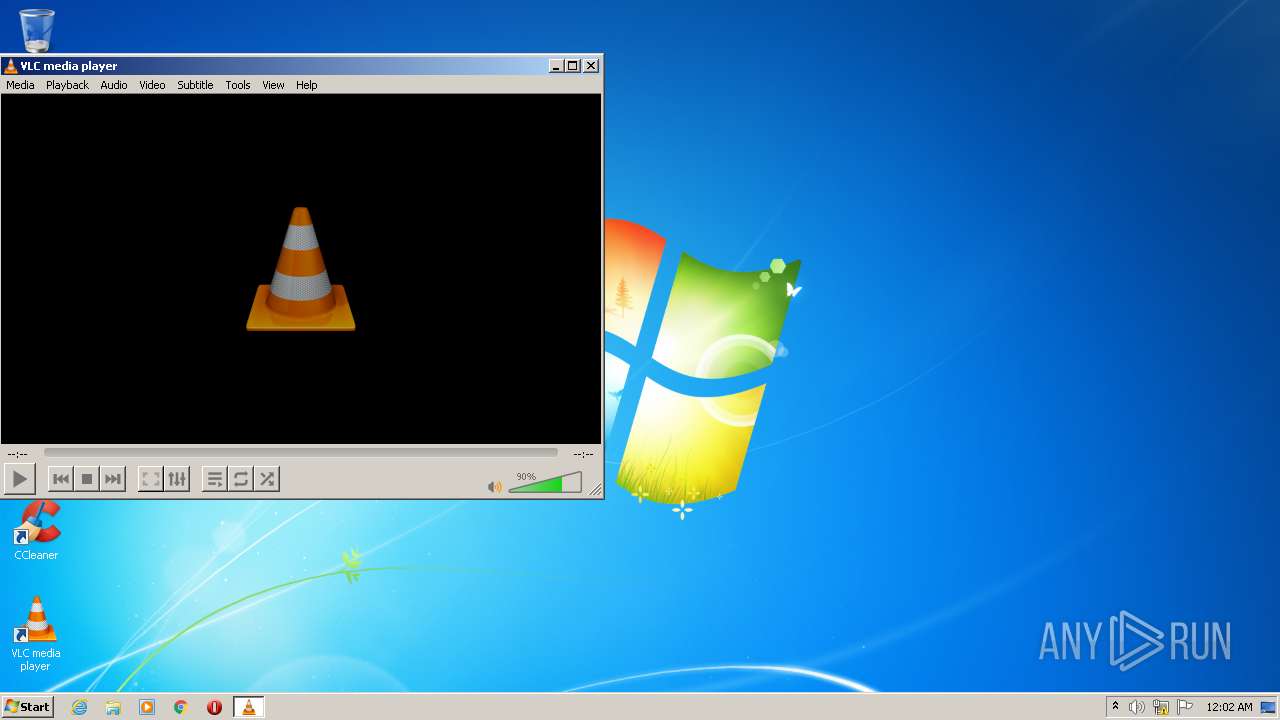The image size is (1280, 720).
Task: Mute audio with speaker icon
Action: click(494, 487)
